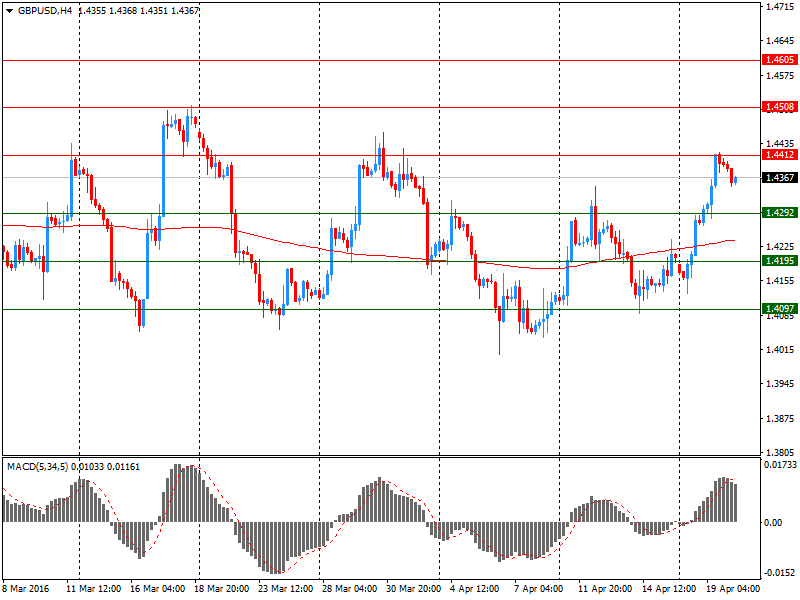Click the 8 Mar 2016 date label
This screenshot has width=800, height=600.
[26, 589]
